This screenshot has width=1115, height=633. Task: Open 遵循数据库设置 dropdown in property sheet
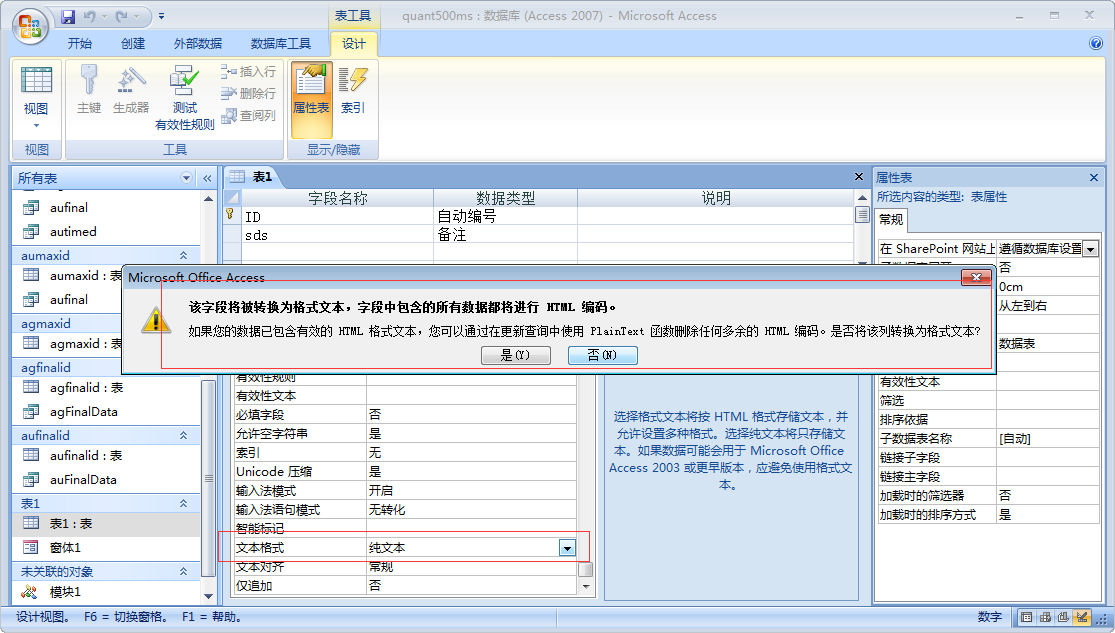(1090, 249)
